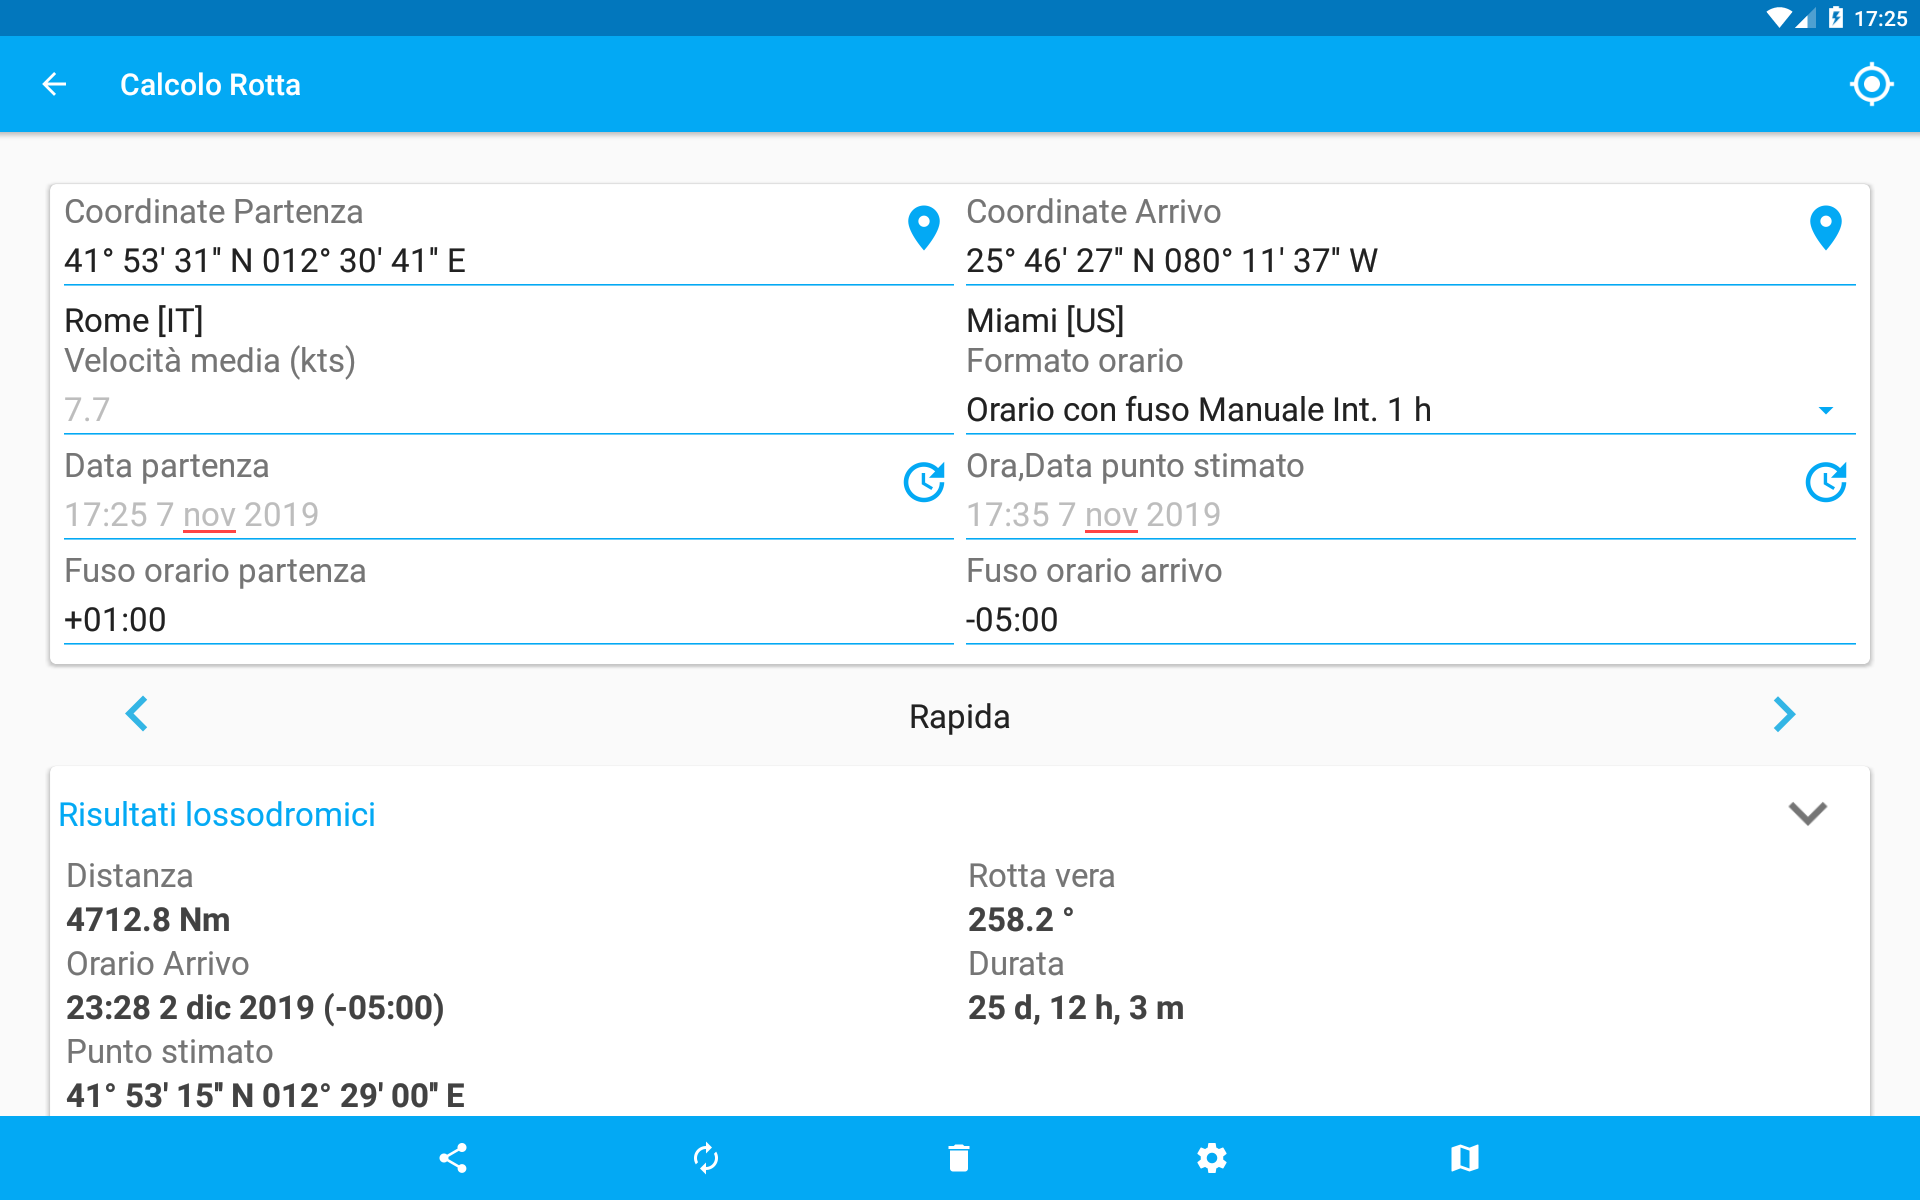Reset departure date with clock icon
Image resolution: width=1920 pixels, height=1200 pixels.
point(923,482)
